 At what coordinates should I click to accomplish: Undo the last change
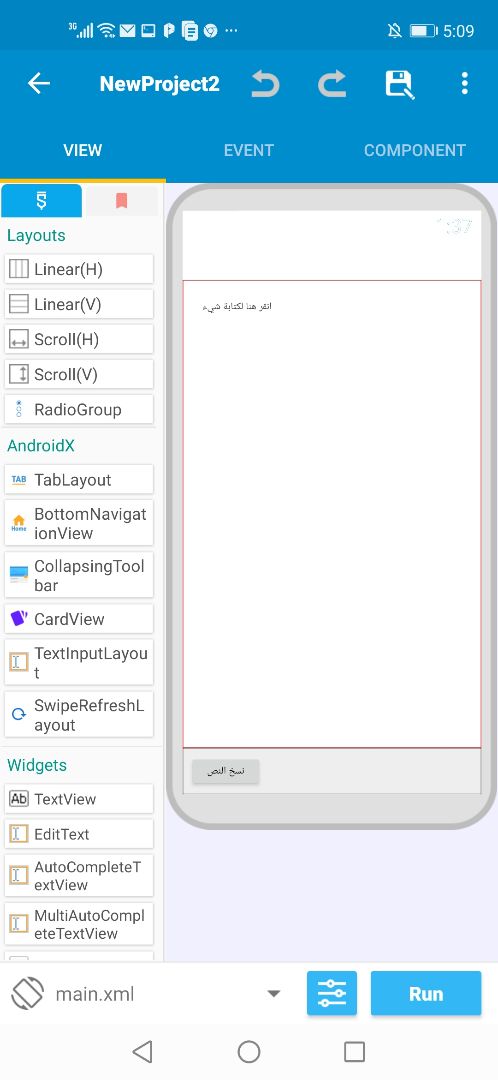(265, 84)
